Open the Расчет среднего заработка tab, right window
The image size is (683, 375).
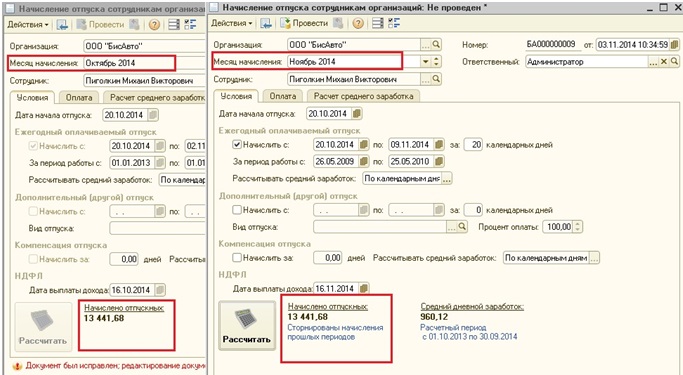pos(363,96)
